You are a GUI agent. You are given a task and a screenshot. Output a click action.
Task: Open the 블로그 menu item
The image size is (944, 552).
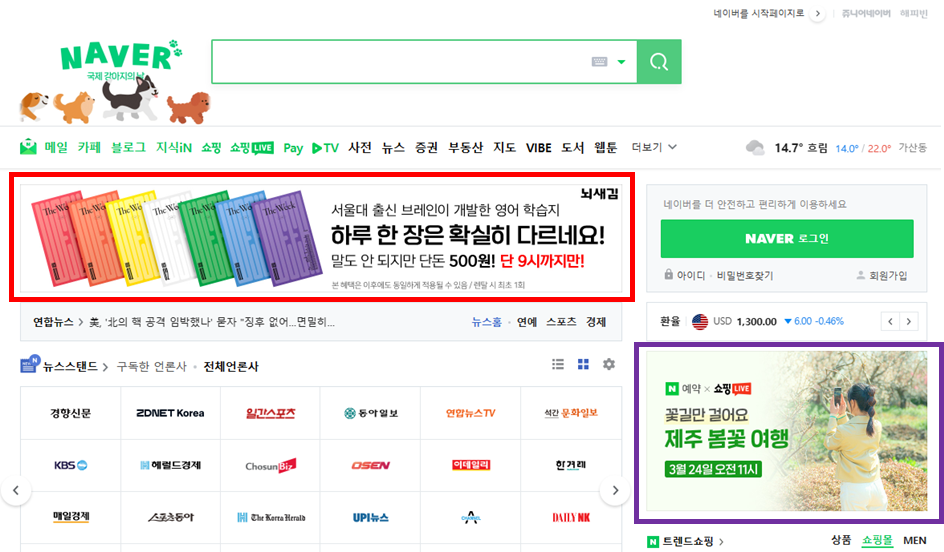128,147
